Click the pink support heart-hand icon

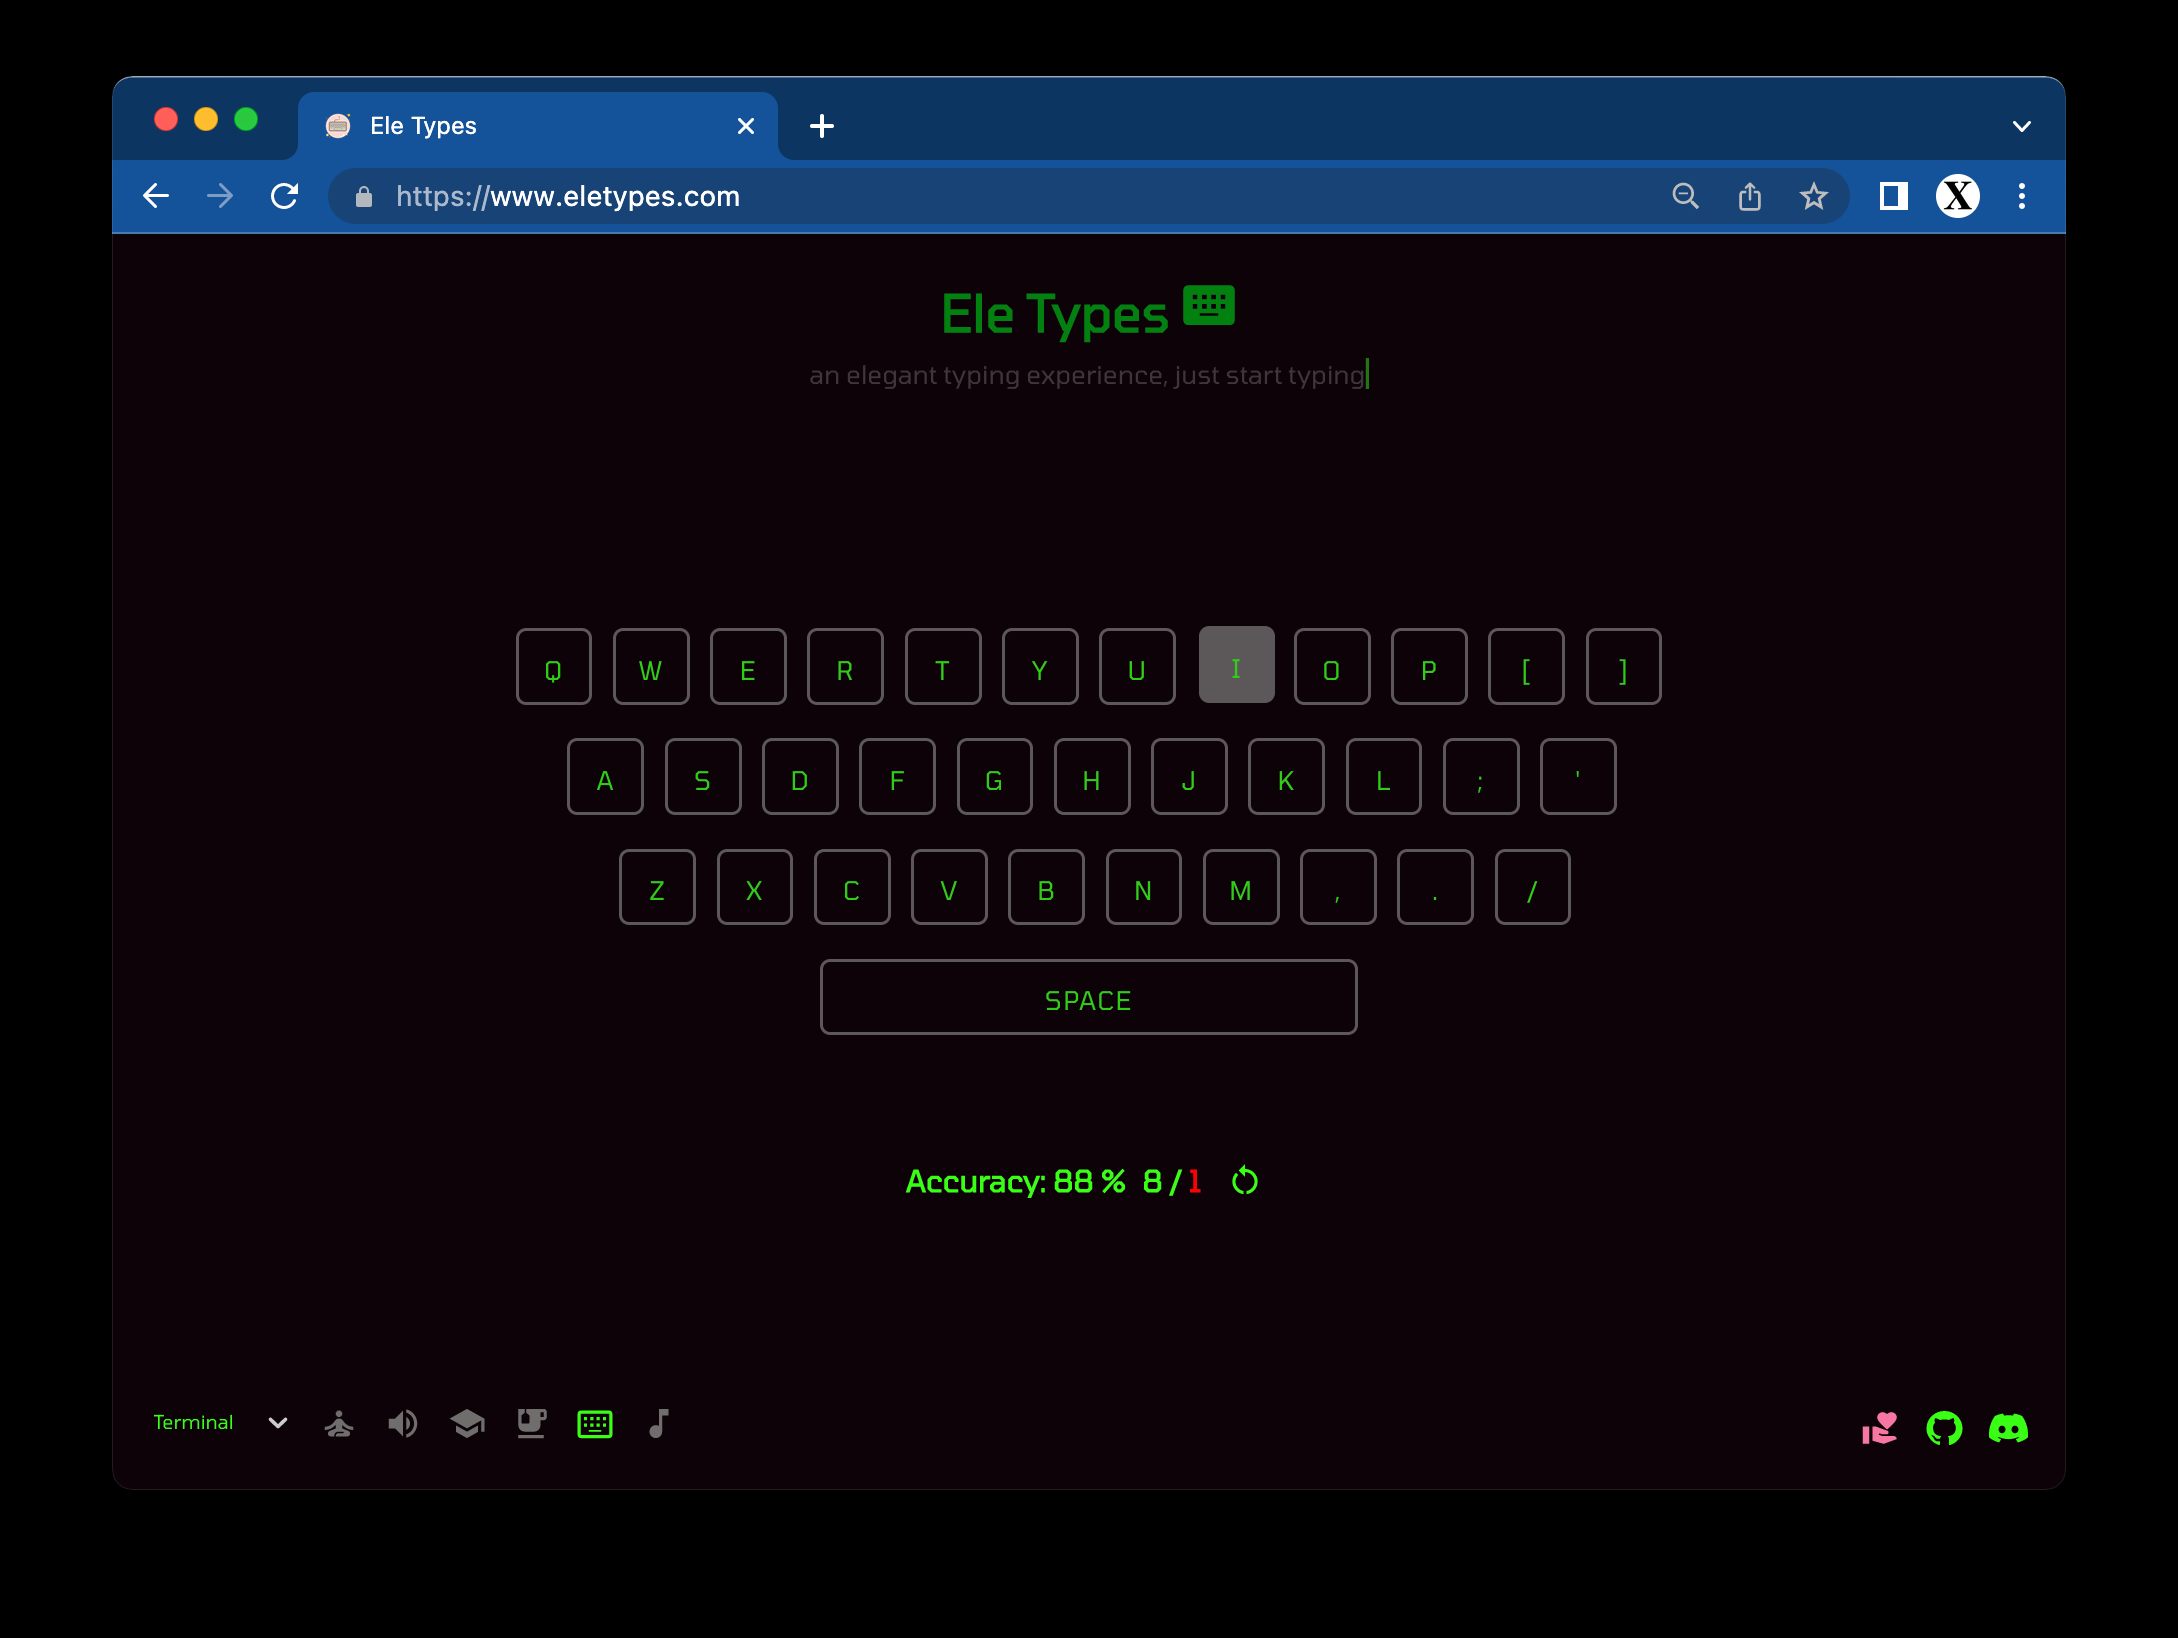[x=1879, y=1428]
